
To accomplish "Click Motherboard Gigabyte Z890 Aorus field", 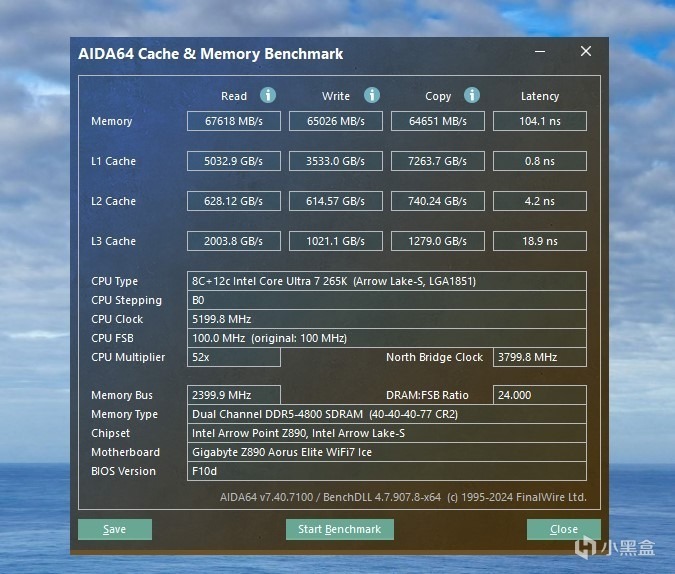I will (x=387, y=452).
